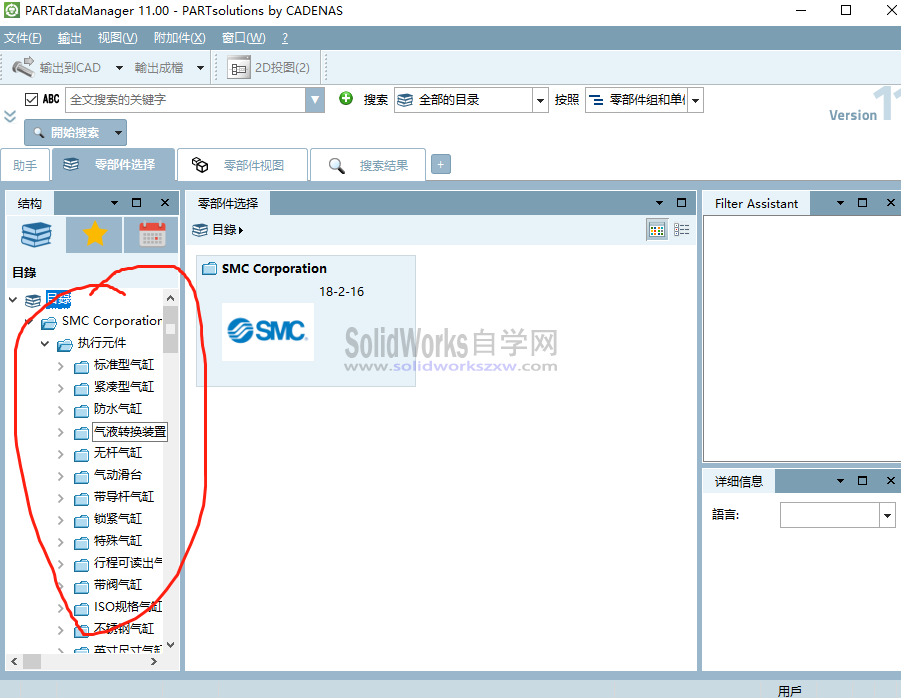Click the 输出到CAD export icon
Image resolution: width=901 pixels, height=698 pixels.
pos(24,67)
